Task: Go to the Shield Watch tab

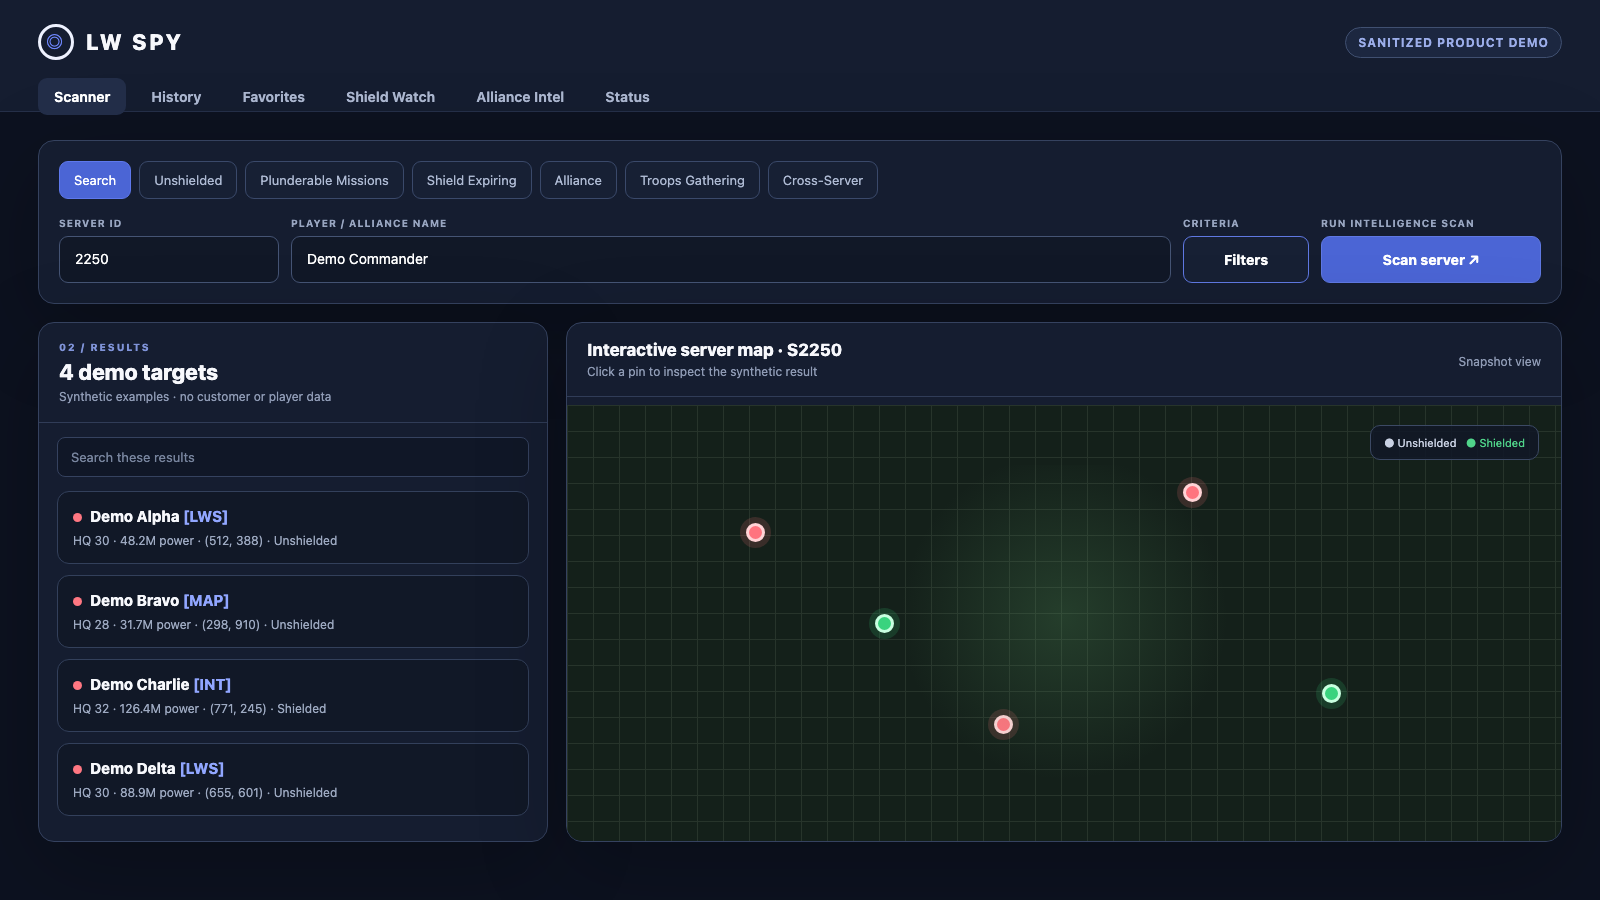Action: click(390, 97)
